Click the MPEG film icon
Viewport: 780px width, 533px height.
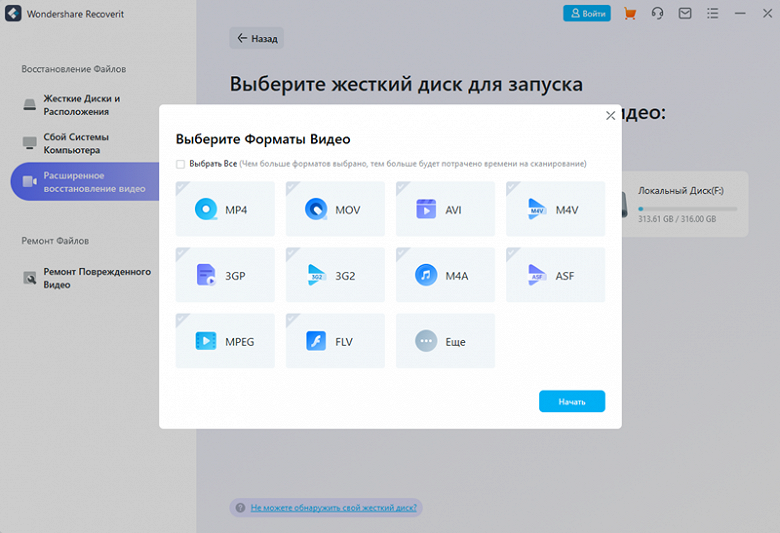(206, 341)
